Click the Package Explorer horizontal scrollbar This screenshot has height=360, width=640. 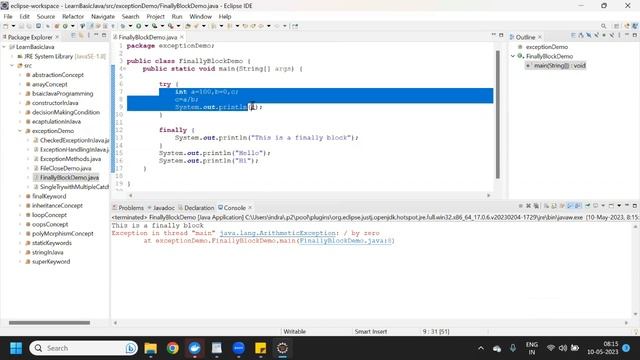49,322
